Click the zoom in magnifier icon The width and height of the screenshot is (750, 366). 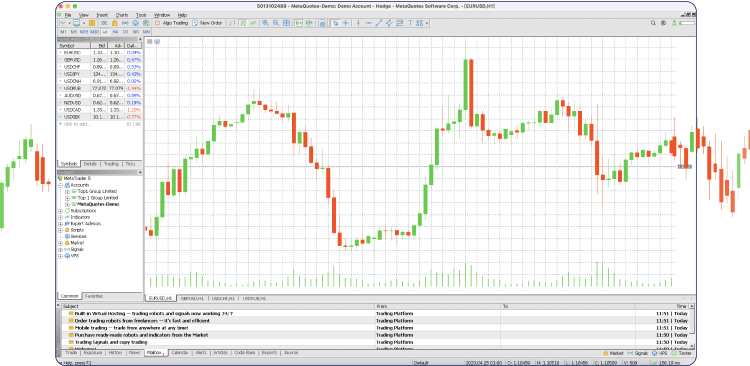(x=265, y=23)
